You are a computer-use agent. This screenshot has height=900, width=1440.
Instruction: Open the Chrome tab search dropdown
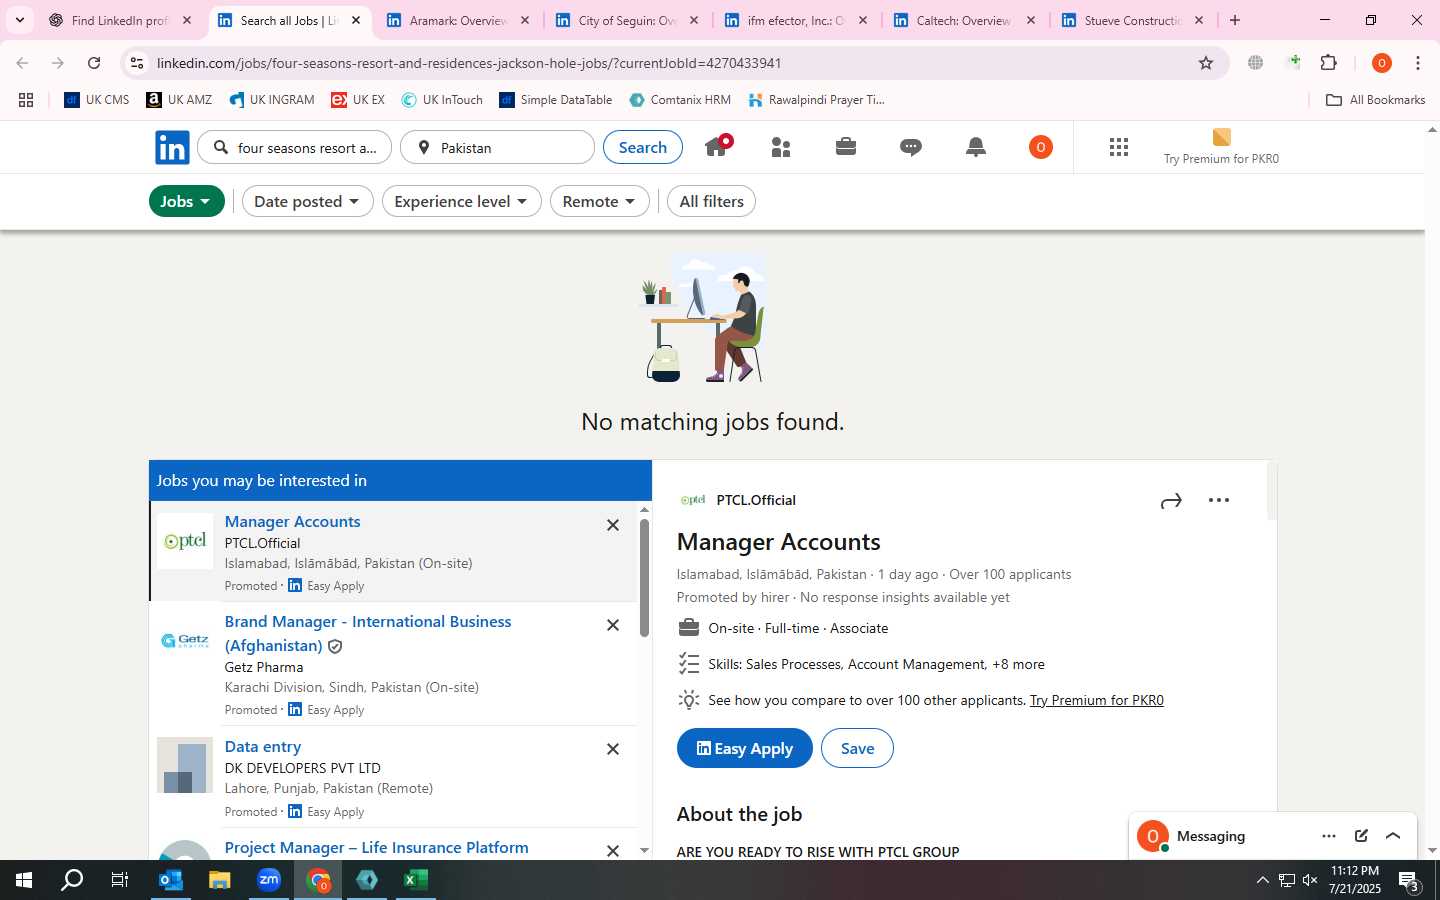tap(20, 20)
